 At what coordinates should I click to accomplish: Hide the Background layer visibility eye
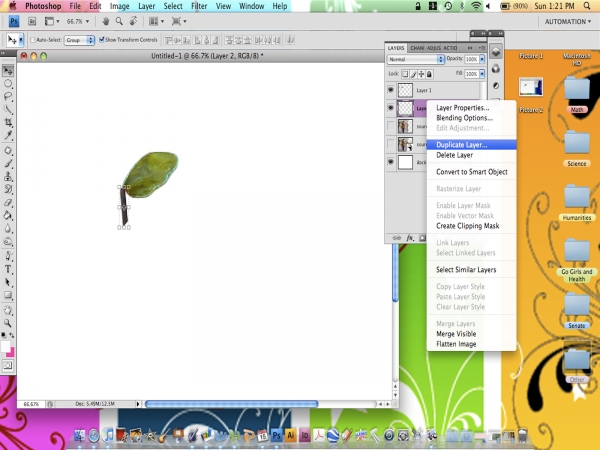coord(390,162)
